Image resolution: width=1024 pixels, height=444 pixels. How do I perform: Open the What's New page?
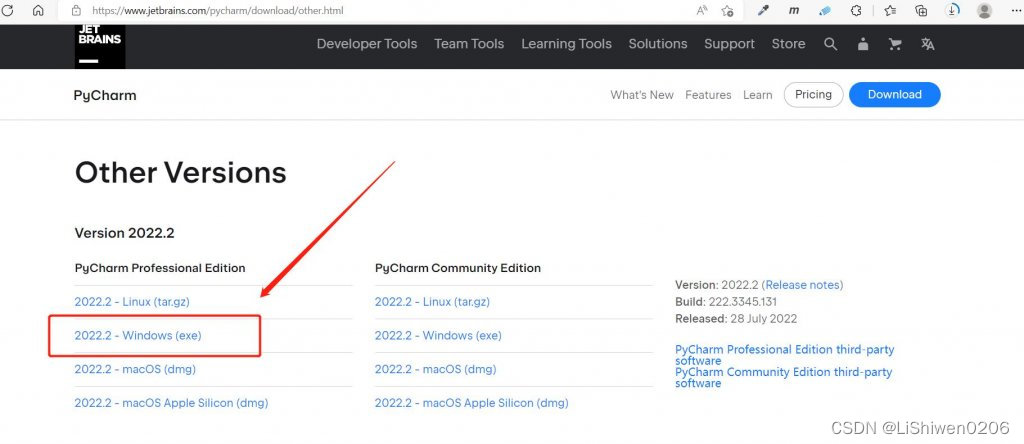(x=642, y=95)
